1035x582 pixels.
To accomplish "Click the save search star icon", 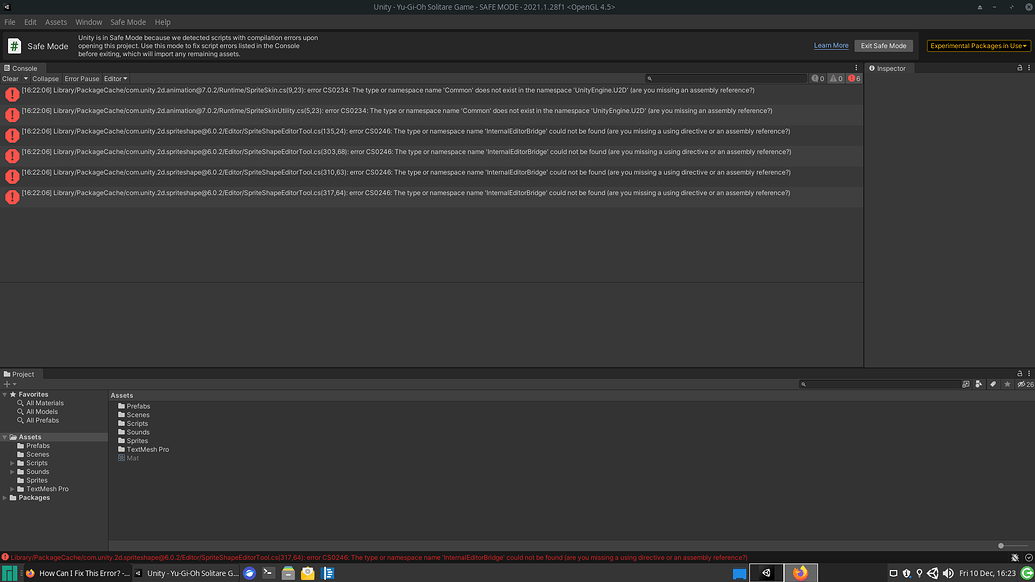I will 1008,384.
